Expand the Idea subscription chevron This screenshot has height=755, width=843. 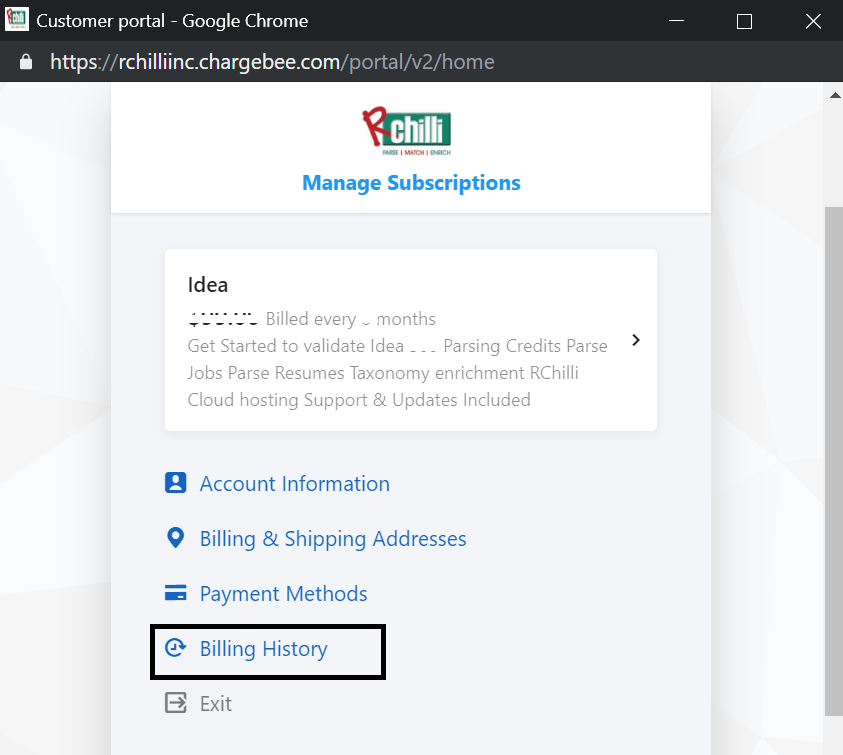635,340
